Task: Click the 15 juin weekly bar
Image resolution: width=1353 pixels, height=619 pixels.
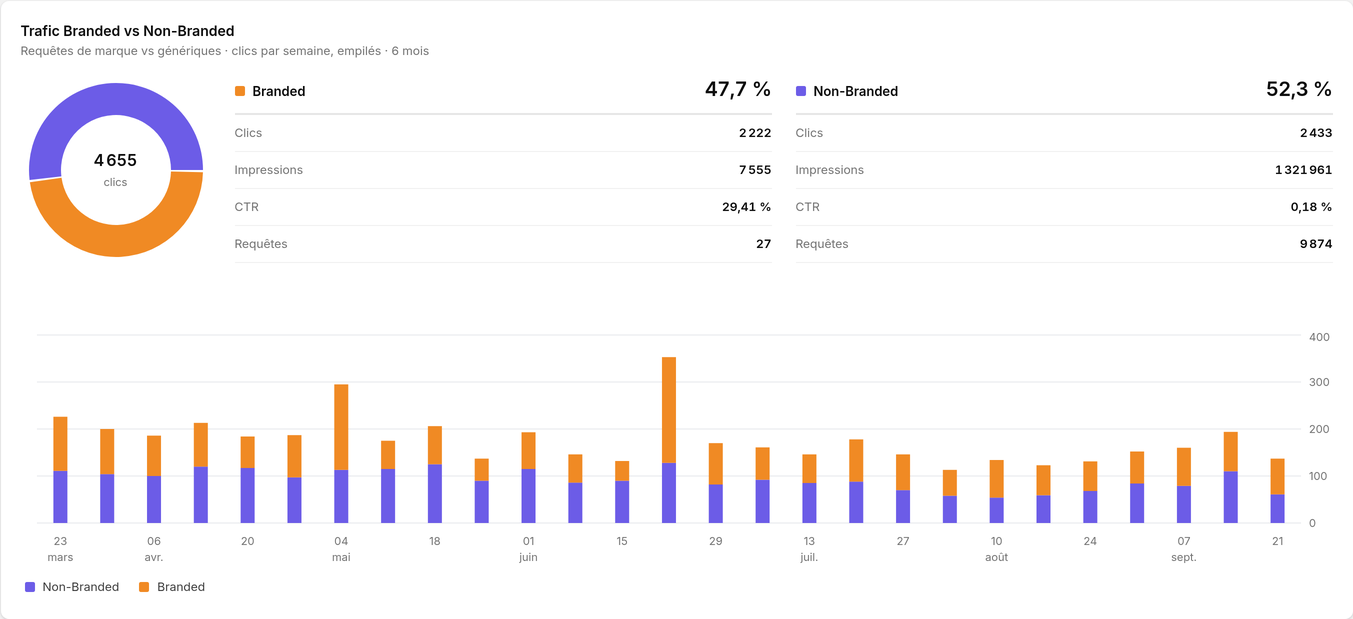Action: coord(622,492)
